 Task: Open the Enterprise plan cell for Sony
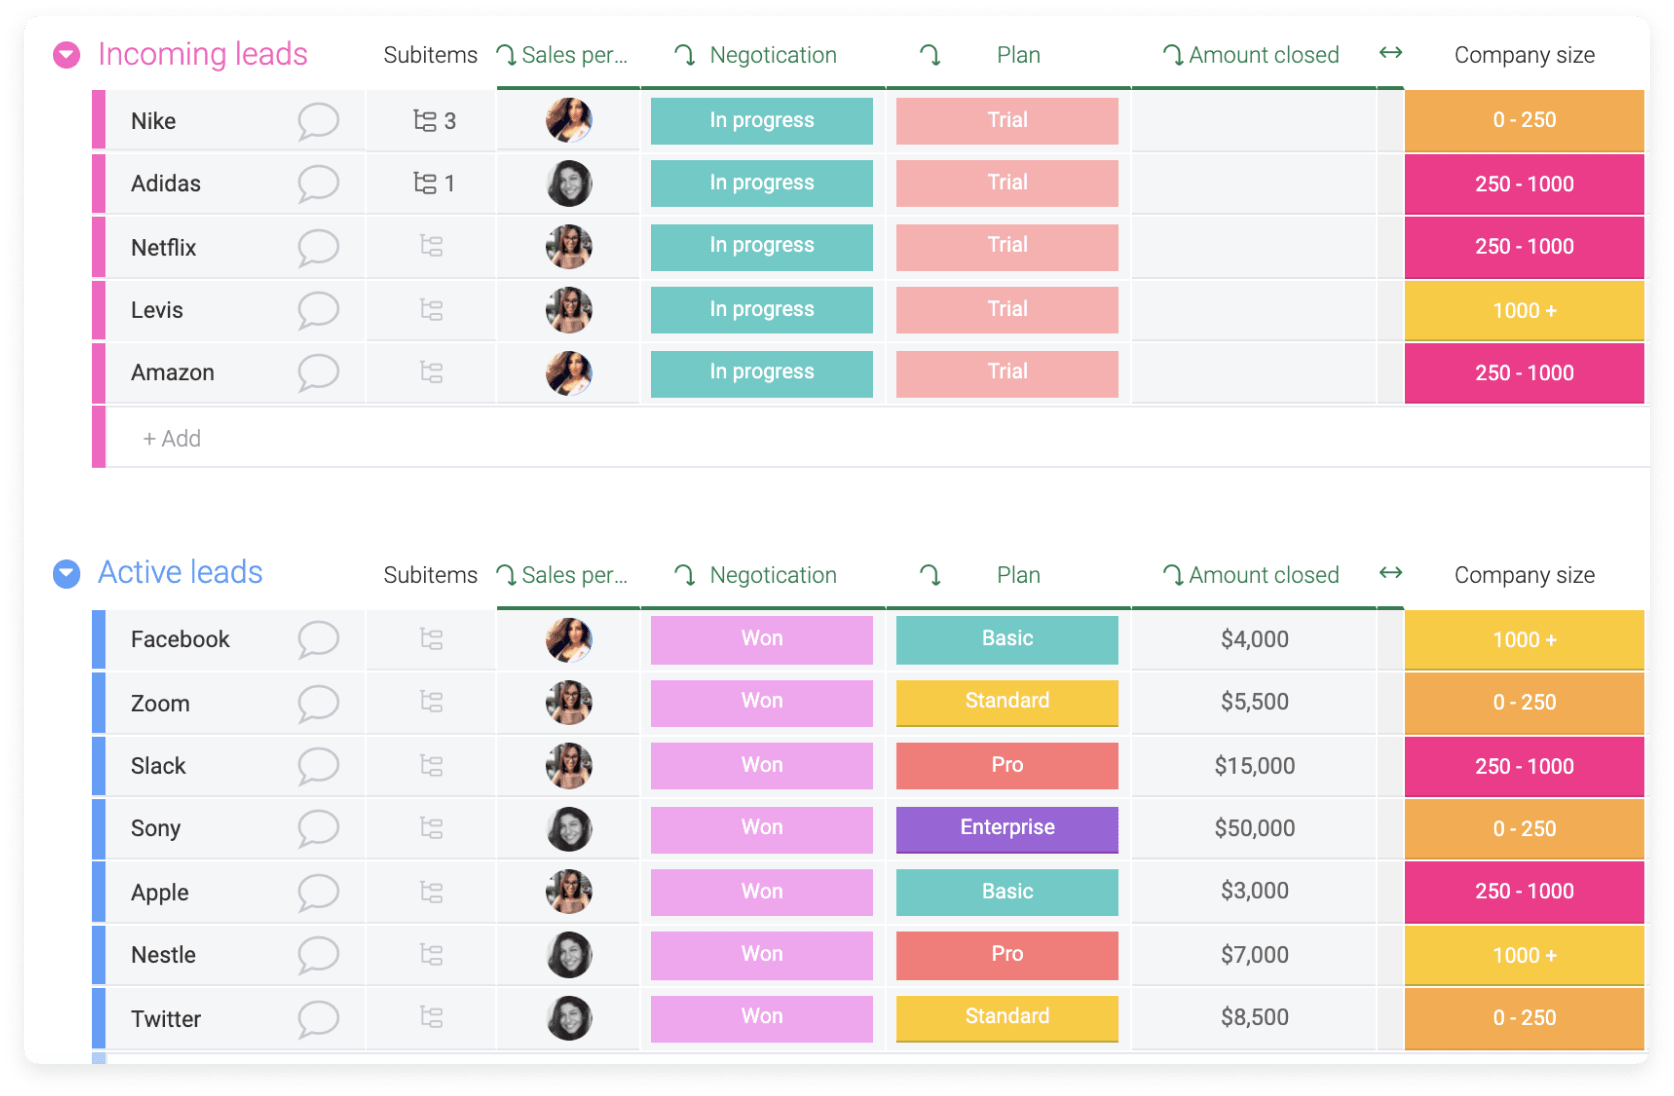click(1007, 829)
